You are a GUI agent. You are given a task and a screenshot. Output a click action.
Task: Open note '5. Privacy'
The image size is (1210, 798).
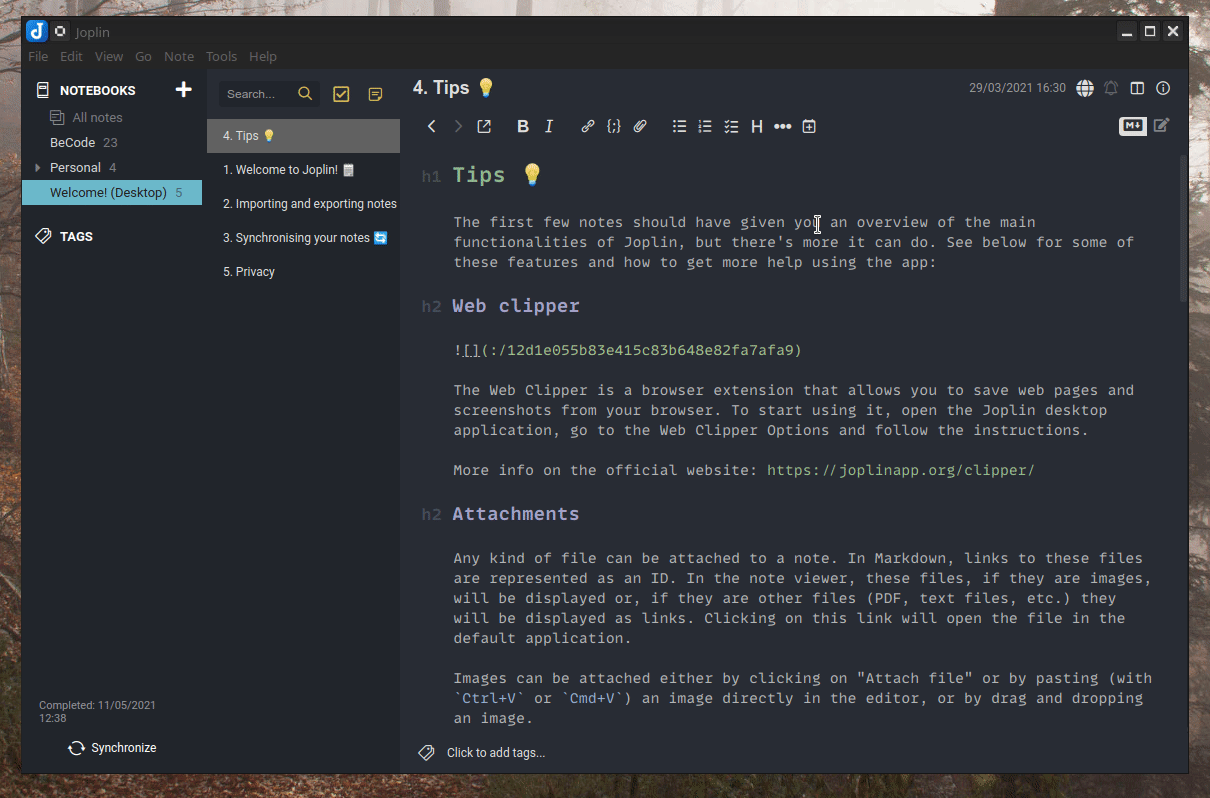pos(303,272)
